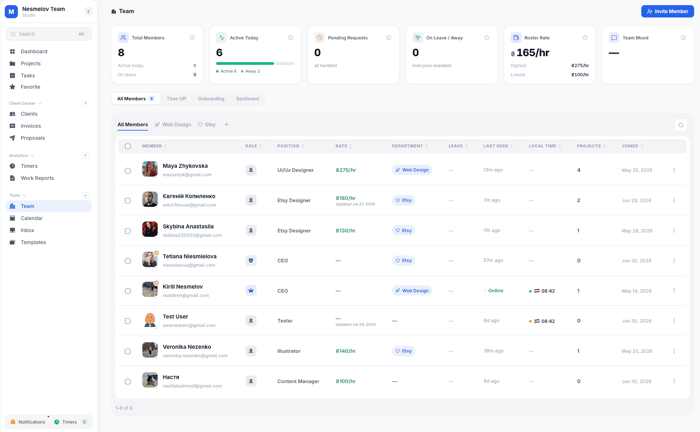Screen dimensions: 700x432
Task: Click the Active Today progress bar
Action: (255, 63)
